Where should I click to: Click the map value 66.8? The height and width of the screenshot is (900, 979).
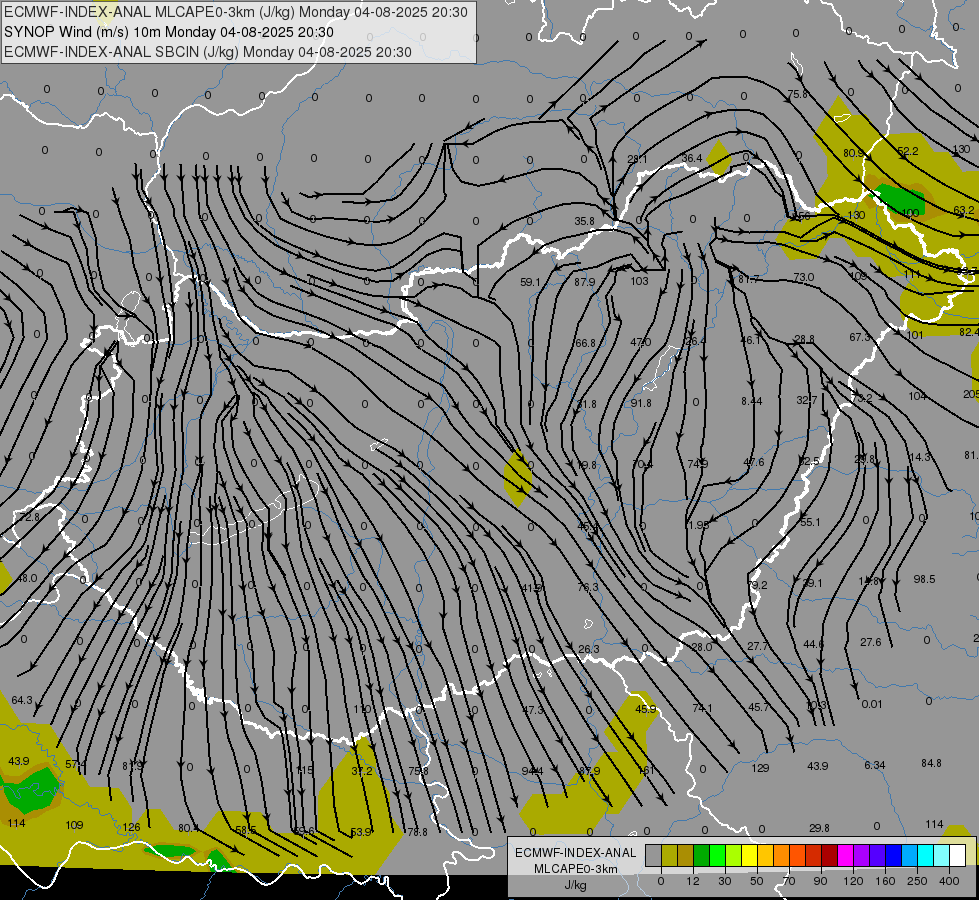coord(585,344)
